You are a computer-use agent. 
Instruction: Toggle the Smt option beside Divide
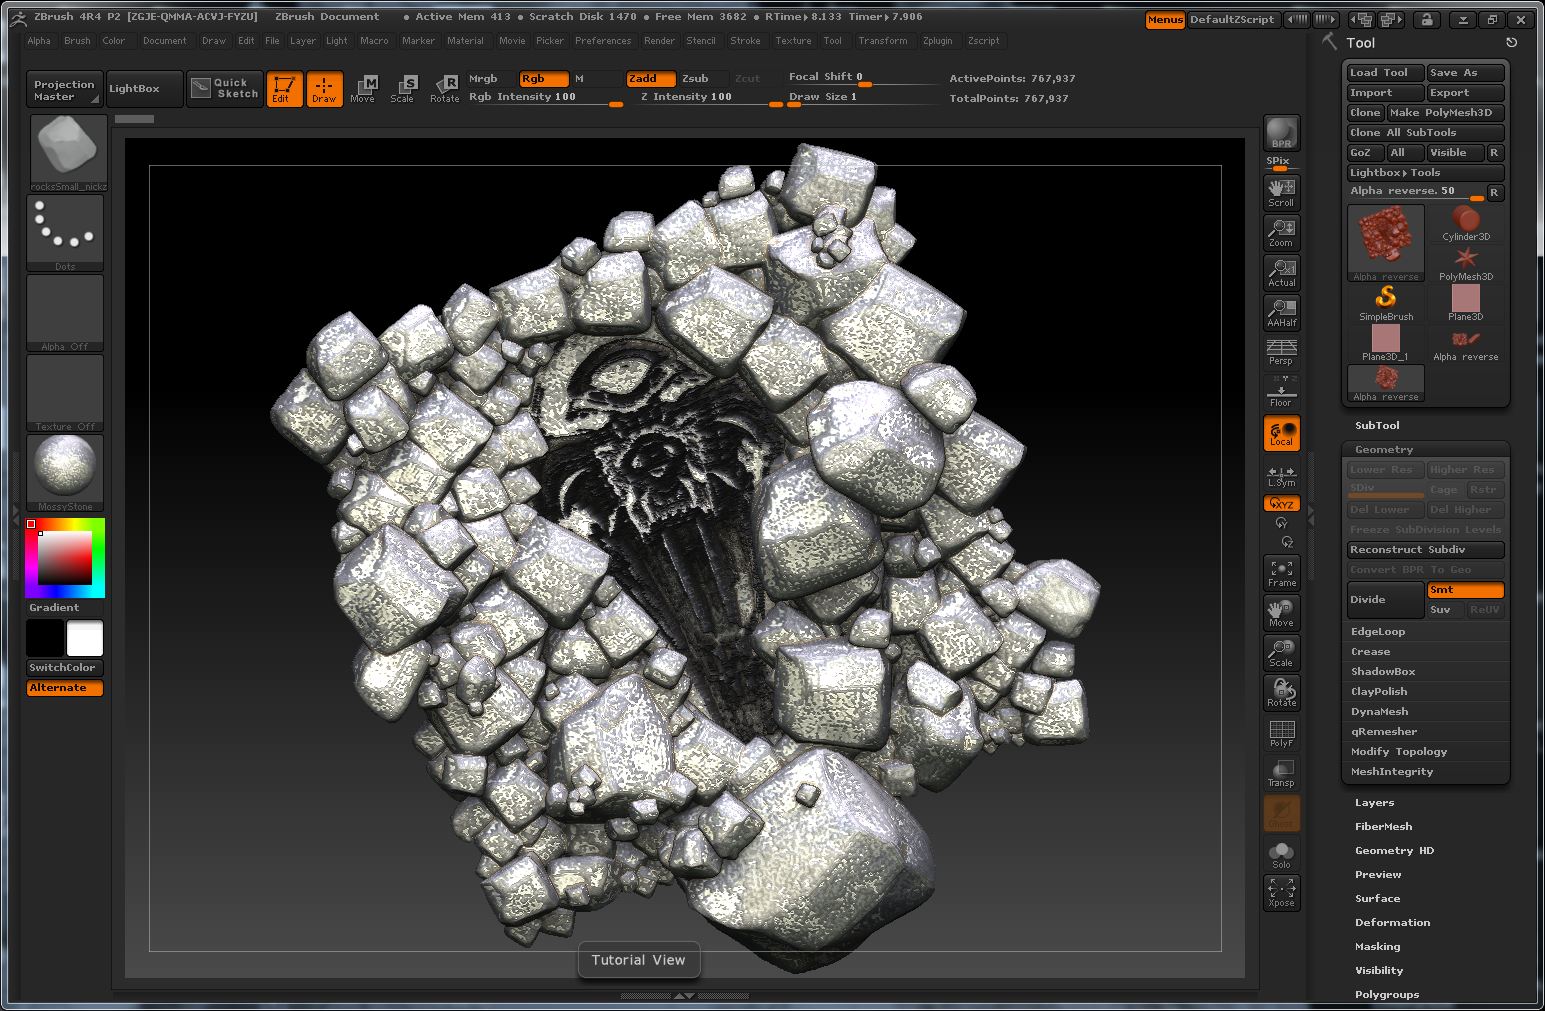pos(1465,590)
